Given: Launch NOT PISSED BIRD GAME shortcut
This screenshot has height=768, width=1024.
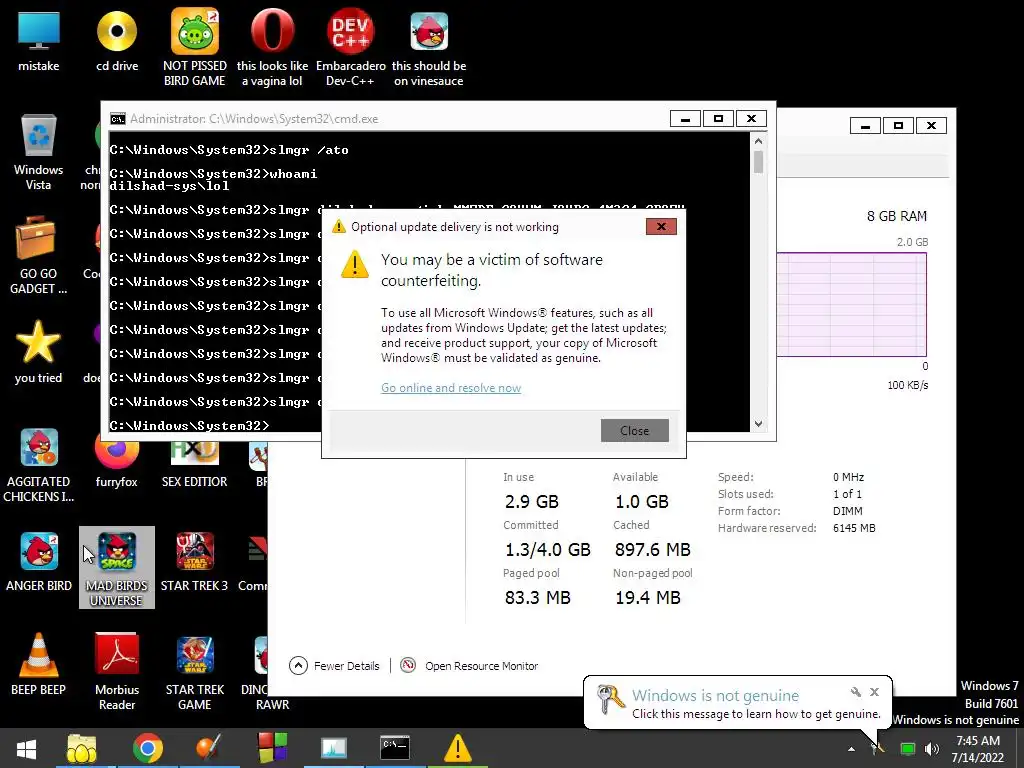Looking at the screenshot, I should 195,48.
